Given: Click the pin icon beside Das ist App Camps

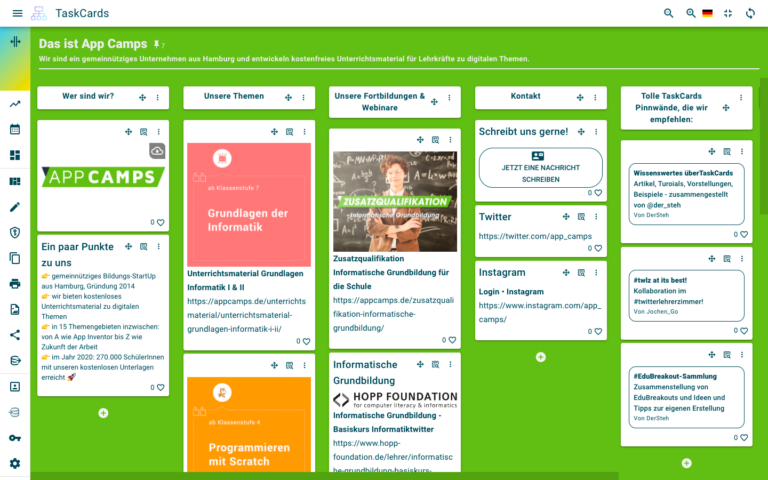Looking at the screenshot, I should (x=156, y=45).
